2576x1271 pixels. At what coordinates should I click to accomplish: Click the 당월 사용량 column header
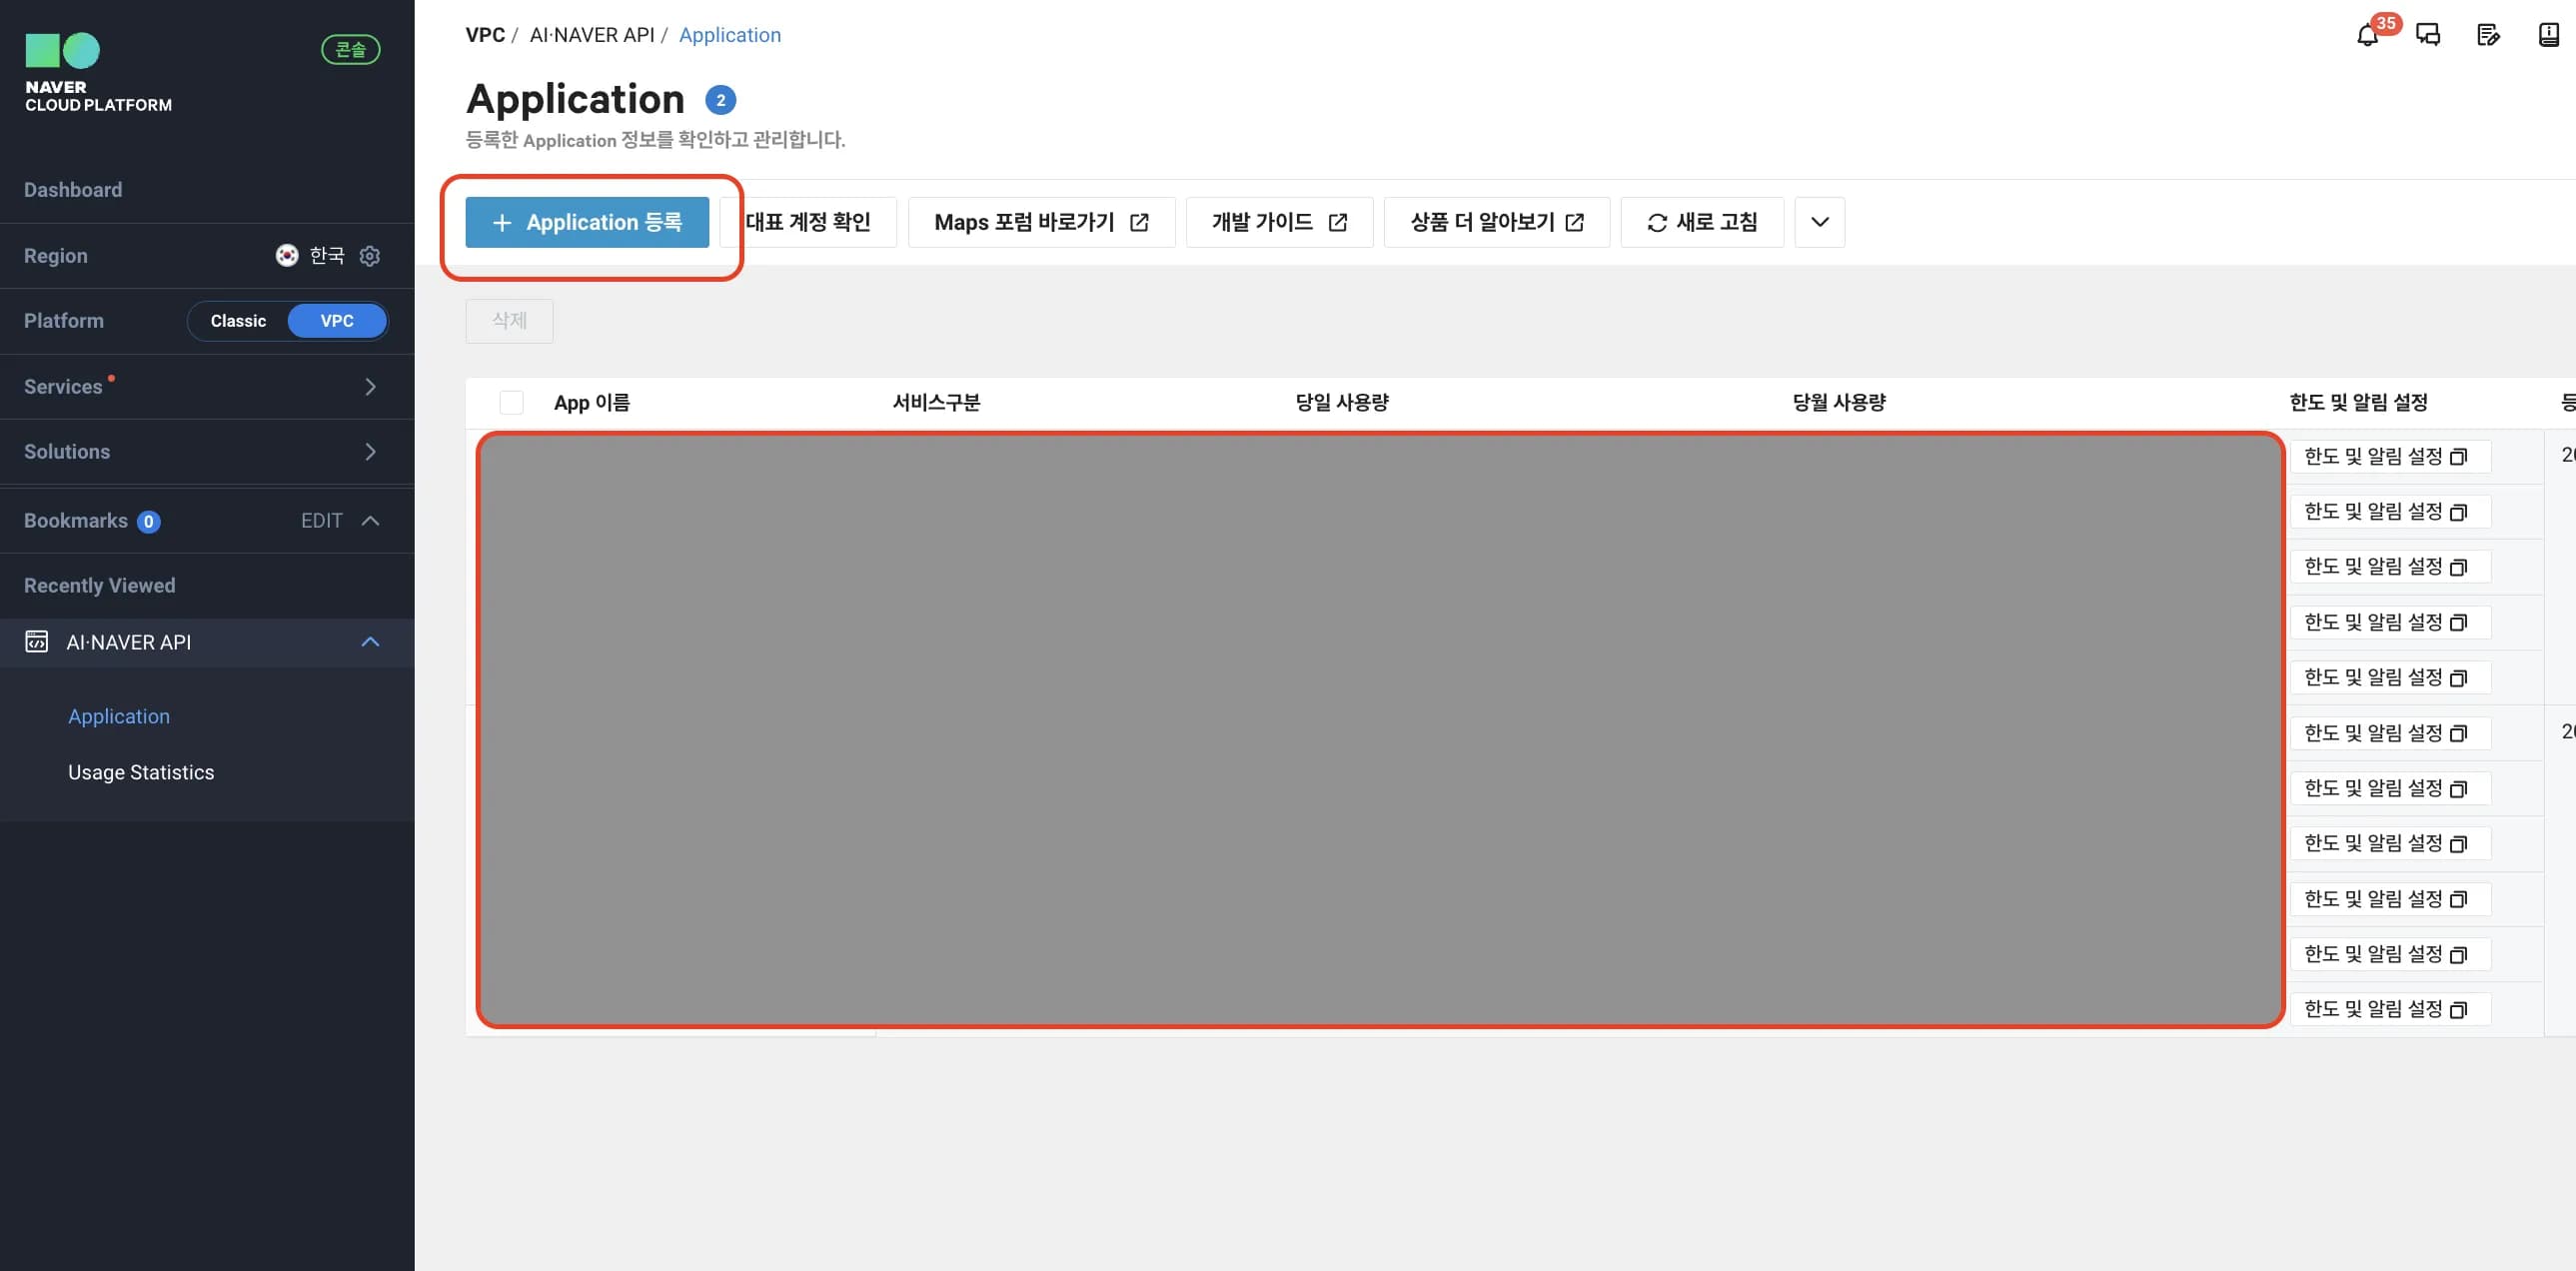pos(1839,402)
